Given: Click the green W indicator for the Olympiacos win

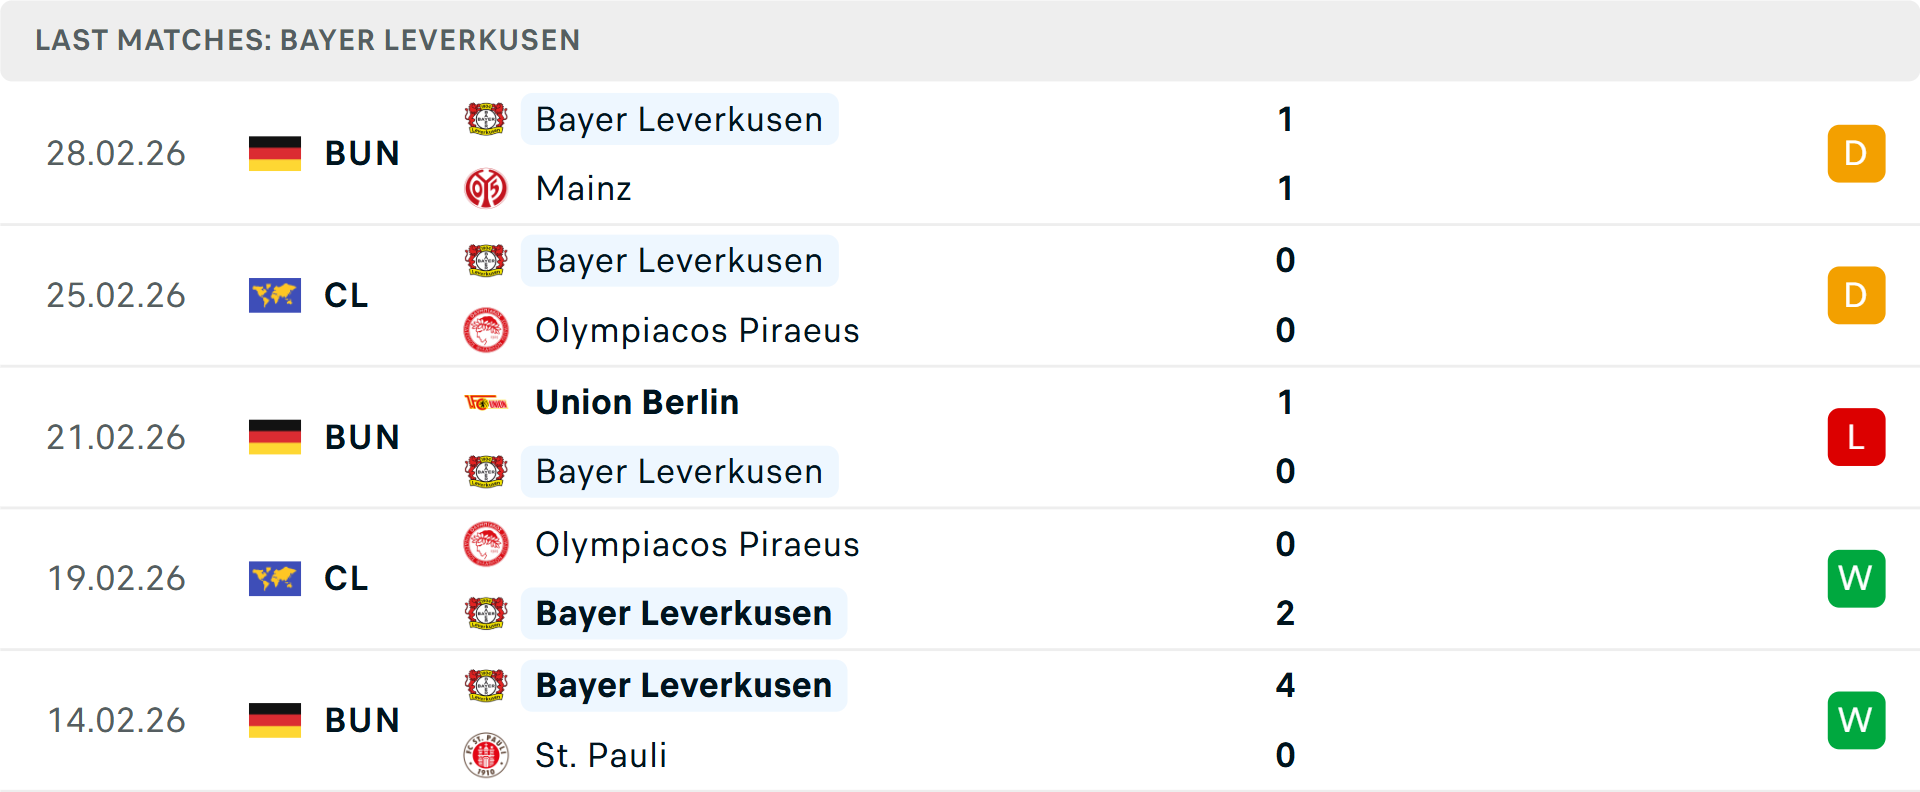Looking at the screenshot, I should click(x=1856, y=578).
